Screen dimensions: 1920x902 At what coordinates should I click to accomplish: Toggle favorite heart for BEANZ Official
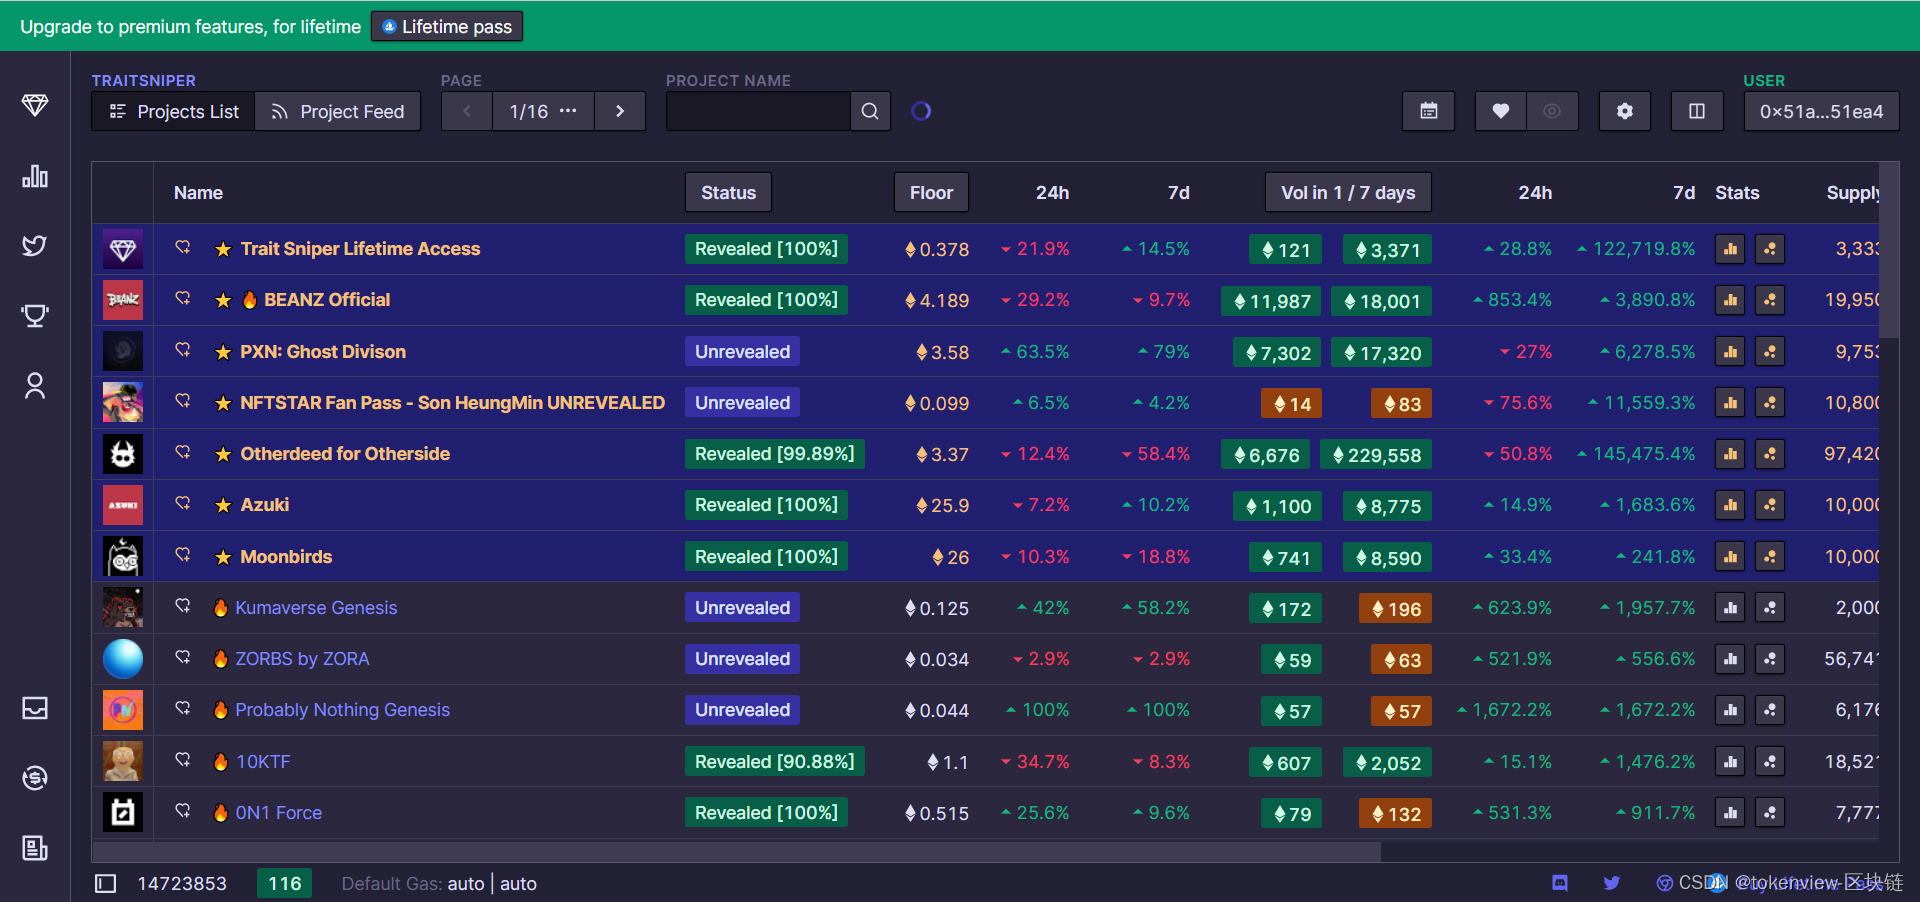point(183,298)
